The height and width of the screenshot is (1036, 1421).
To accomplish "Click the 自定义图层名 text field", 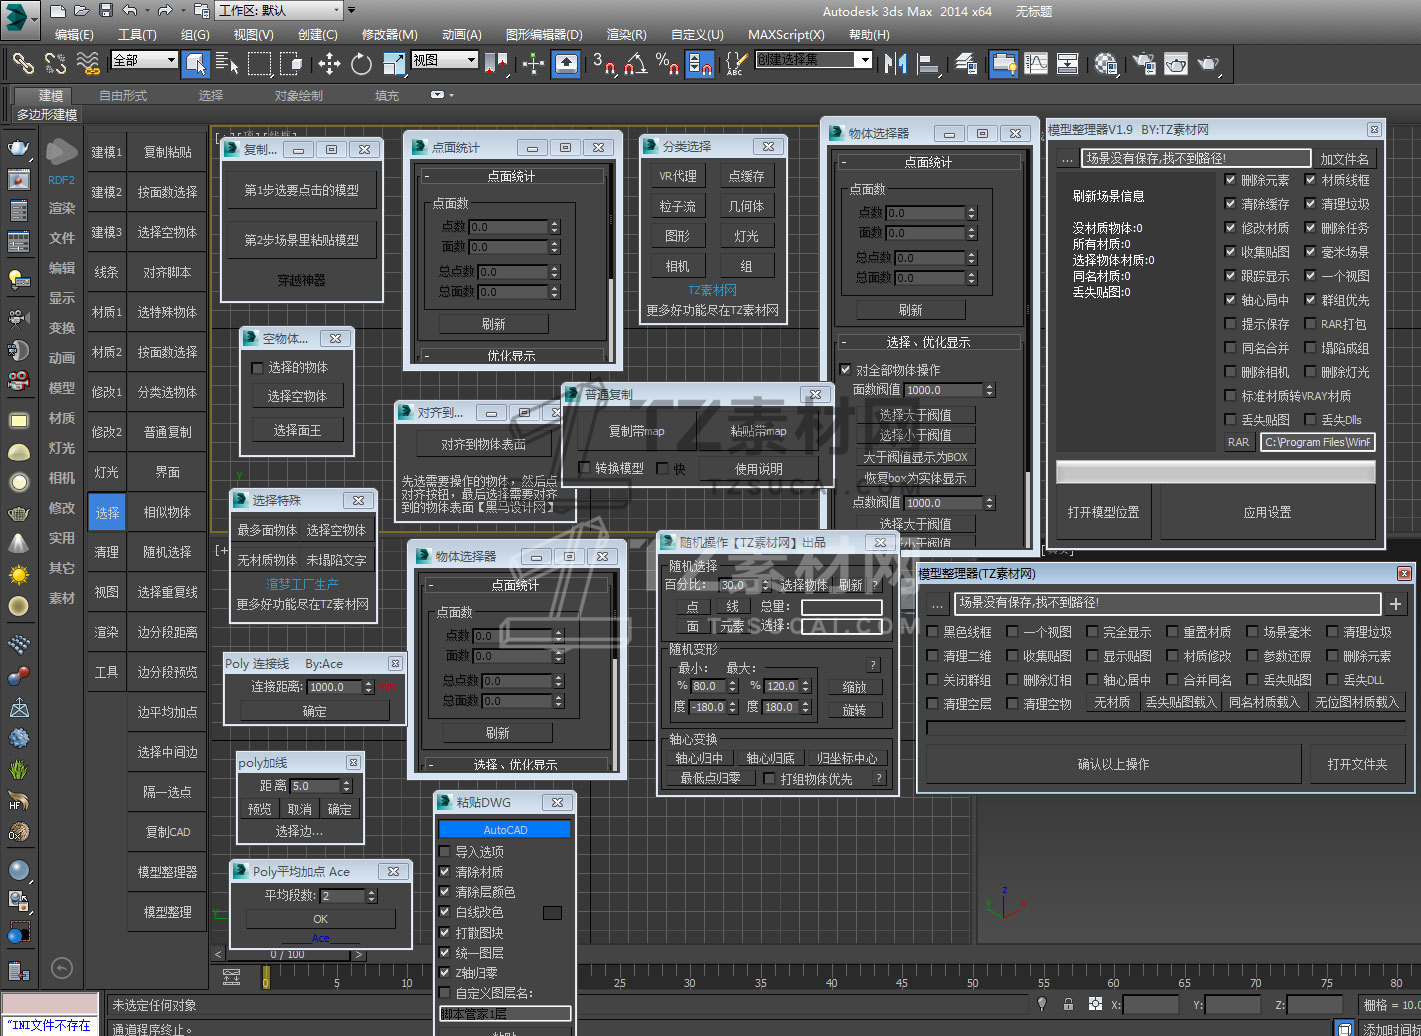I will point(505,1014).
